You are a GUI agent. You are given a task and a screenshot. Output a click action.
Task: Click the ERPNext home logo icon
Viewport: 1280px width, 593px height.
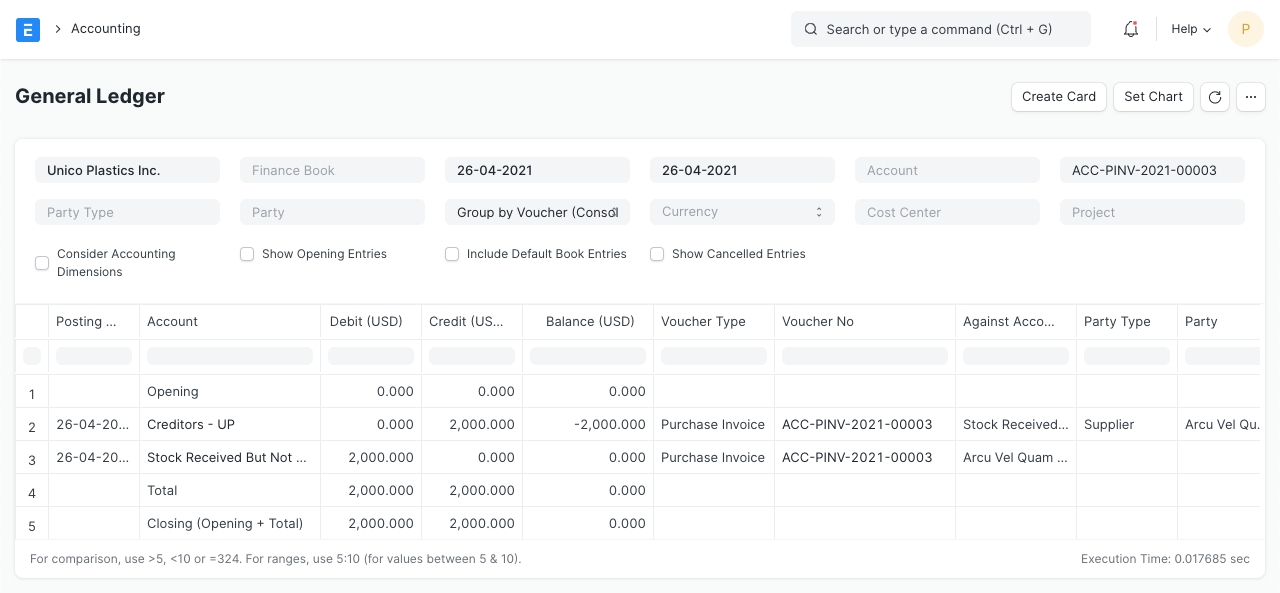[28, 29]
